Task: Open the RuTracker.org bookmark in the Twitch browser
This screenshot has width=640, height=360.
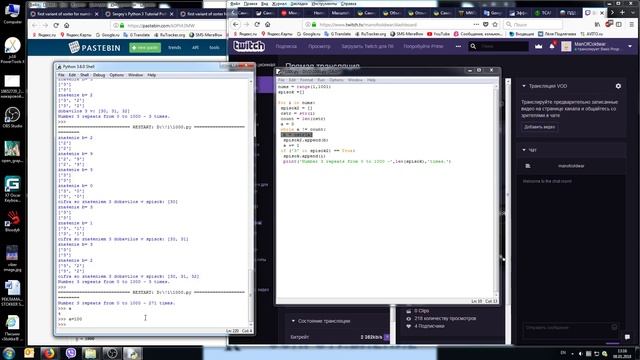Action: [370, 34]
